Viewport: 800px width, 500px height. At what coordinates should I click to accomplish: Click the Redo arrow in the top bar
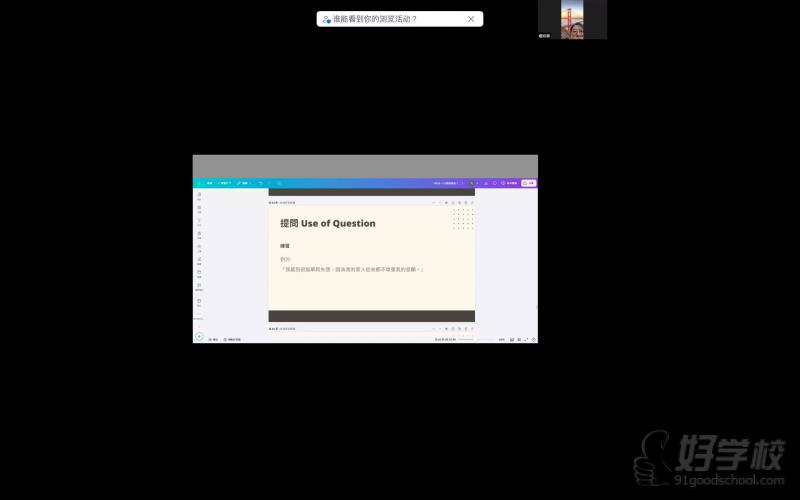tap(269, 183)
